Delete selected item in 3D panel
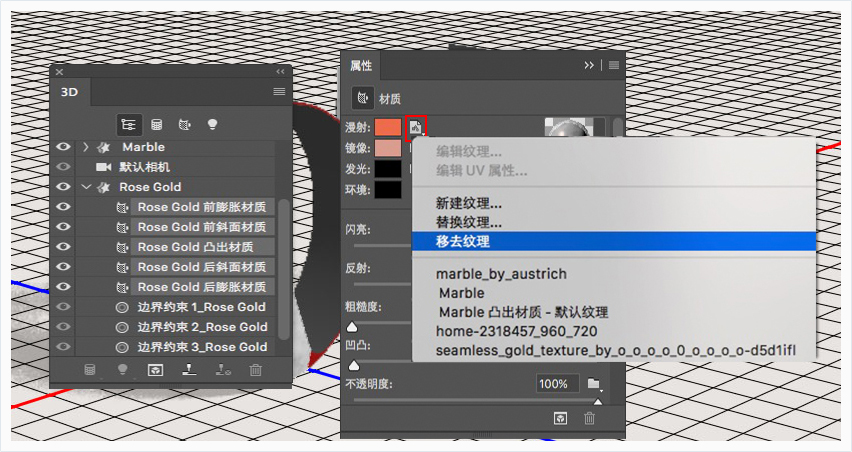The height and width of the screenshot is (452, 852). [255, 370]
